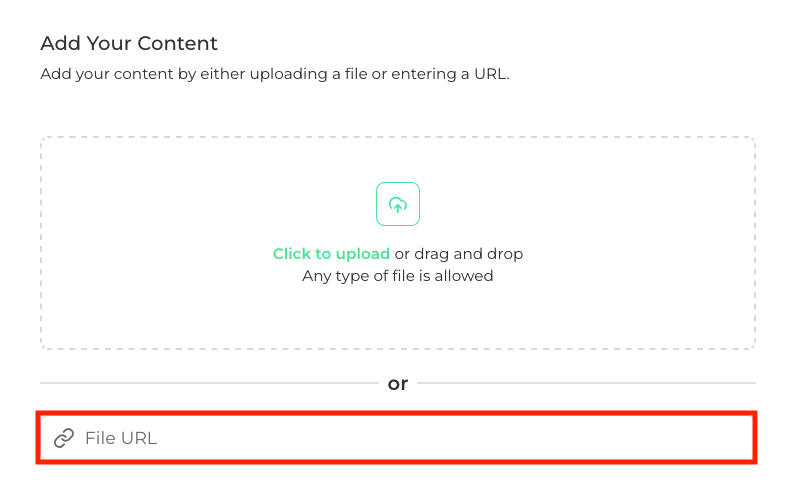Click the upward arrow inside the cloud icon
792x503 pixels.
(398, 206)
